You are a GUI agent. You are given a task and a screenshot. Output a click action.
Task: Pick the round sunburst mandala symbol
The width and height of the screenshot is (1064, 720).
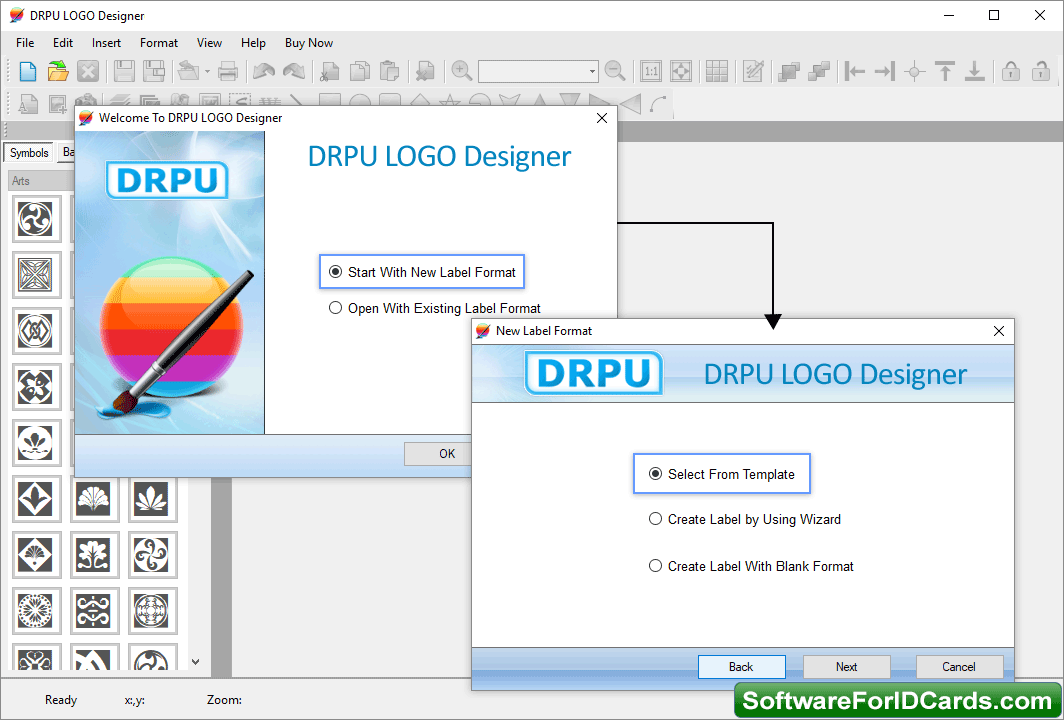click(36, 611)
